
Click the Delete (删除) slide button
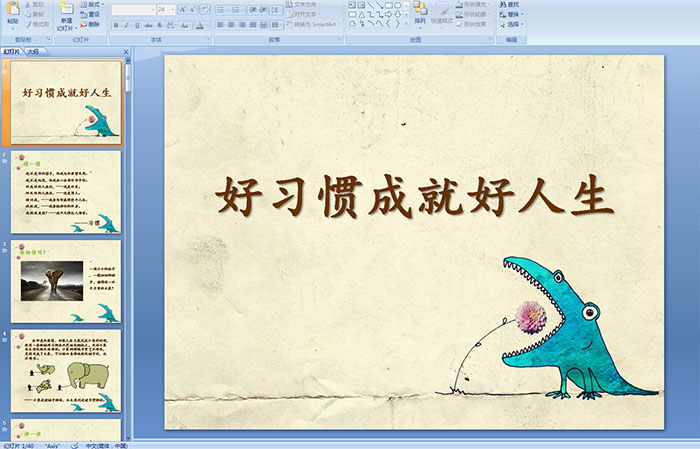pos(90,24)
